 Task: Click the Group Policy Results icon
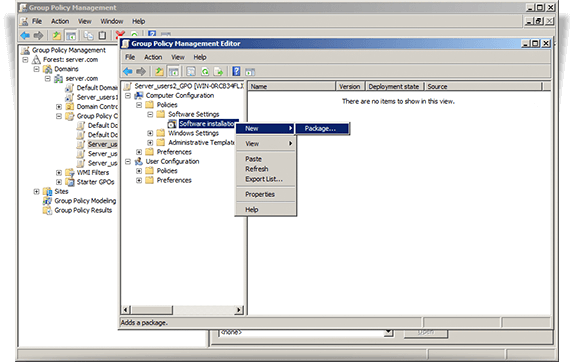pyautogui.click(x=47, y=210)
